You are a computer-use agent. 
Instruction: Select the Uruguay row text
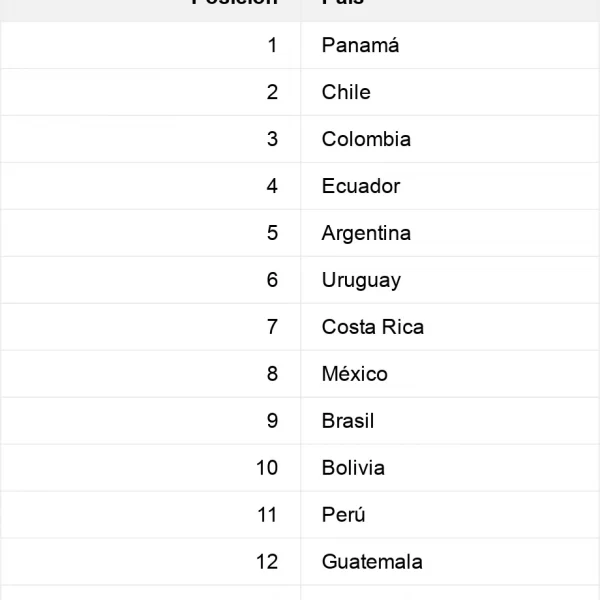pos(361,280)
